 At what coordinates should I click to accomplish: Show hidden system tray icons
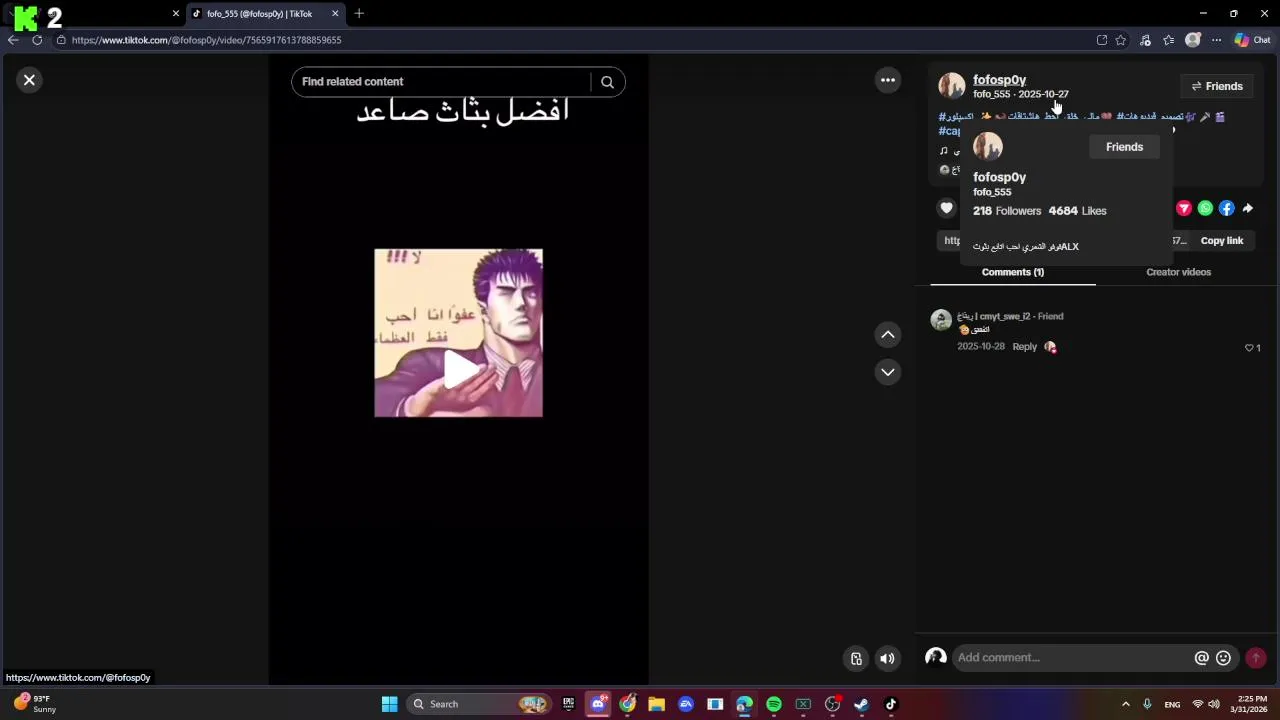1125,704
